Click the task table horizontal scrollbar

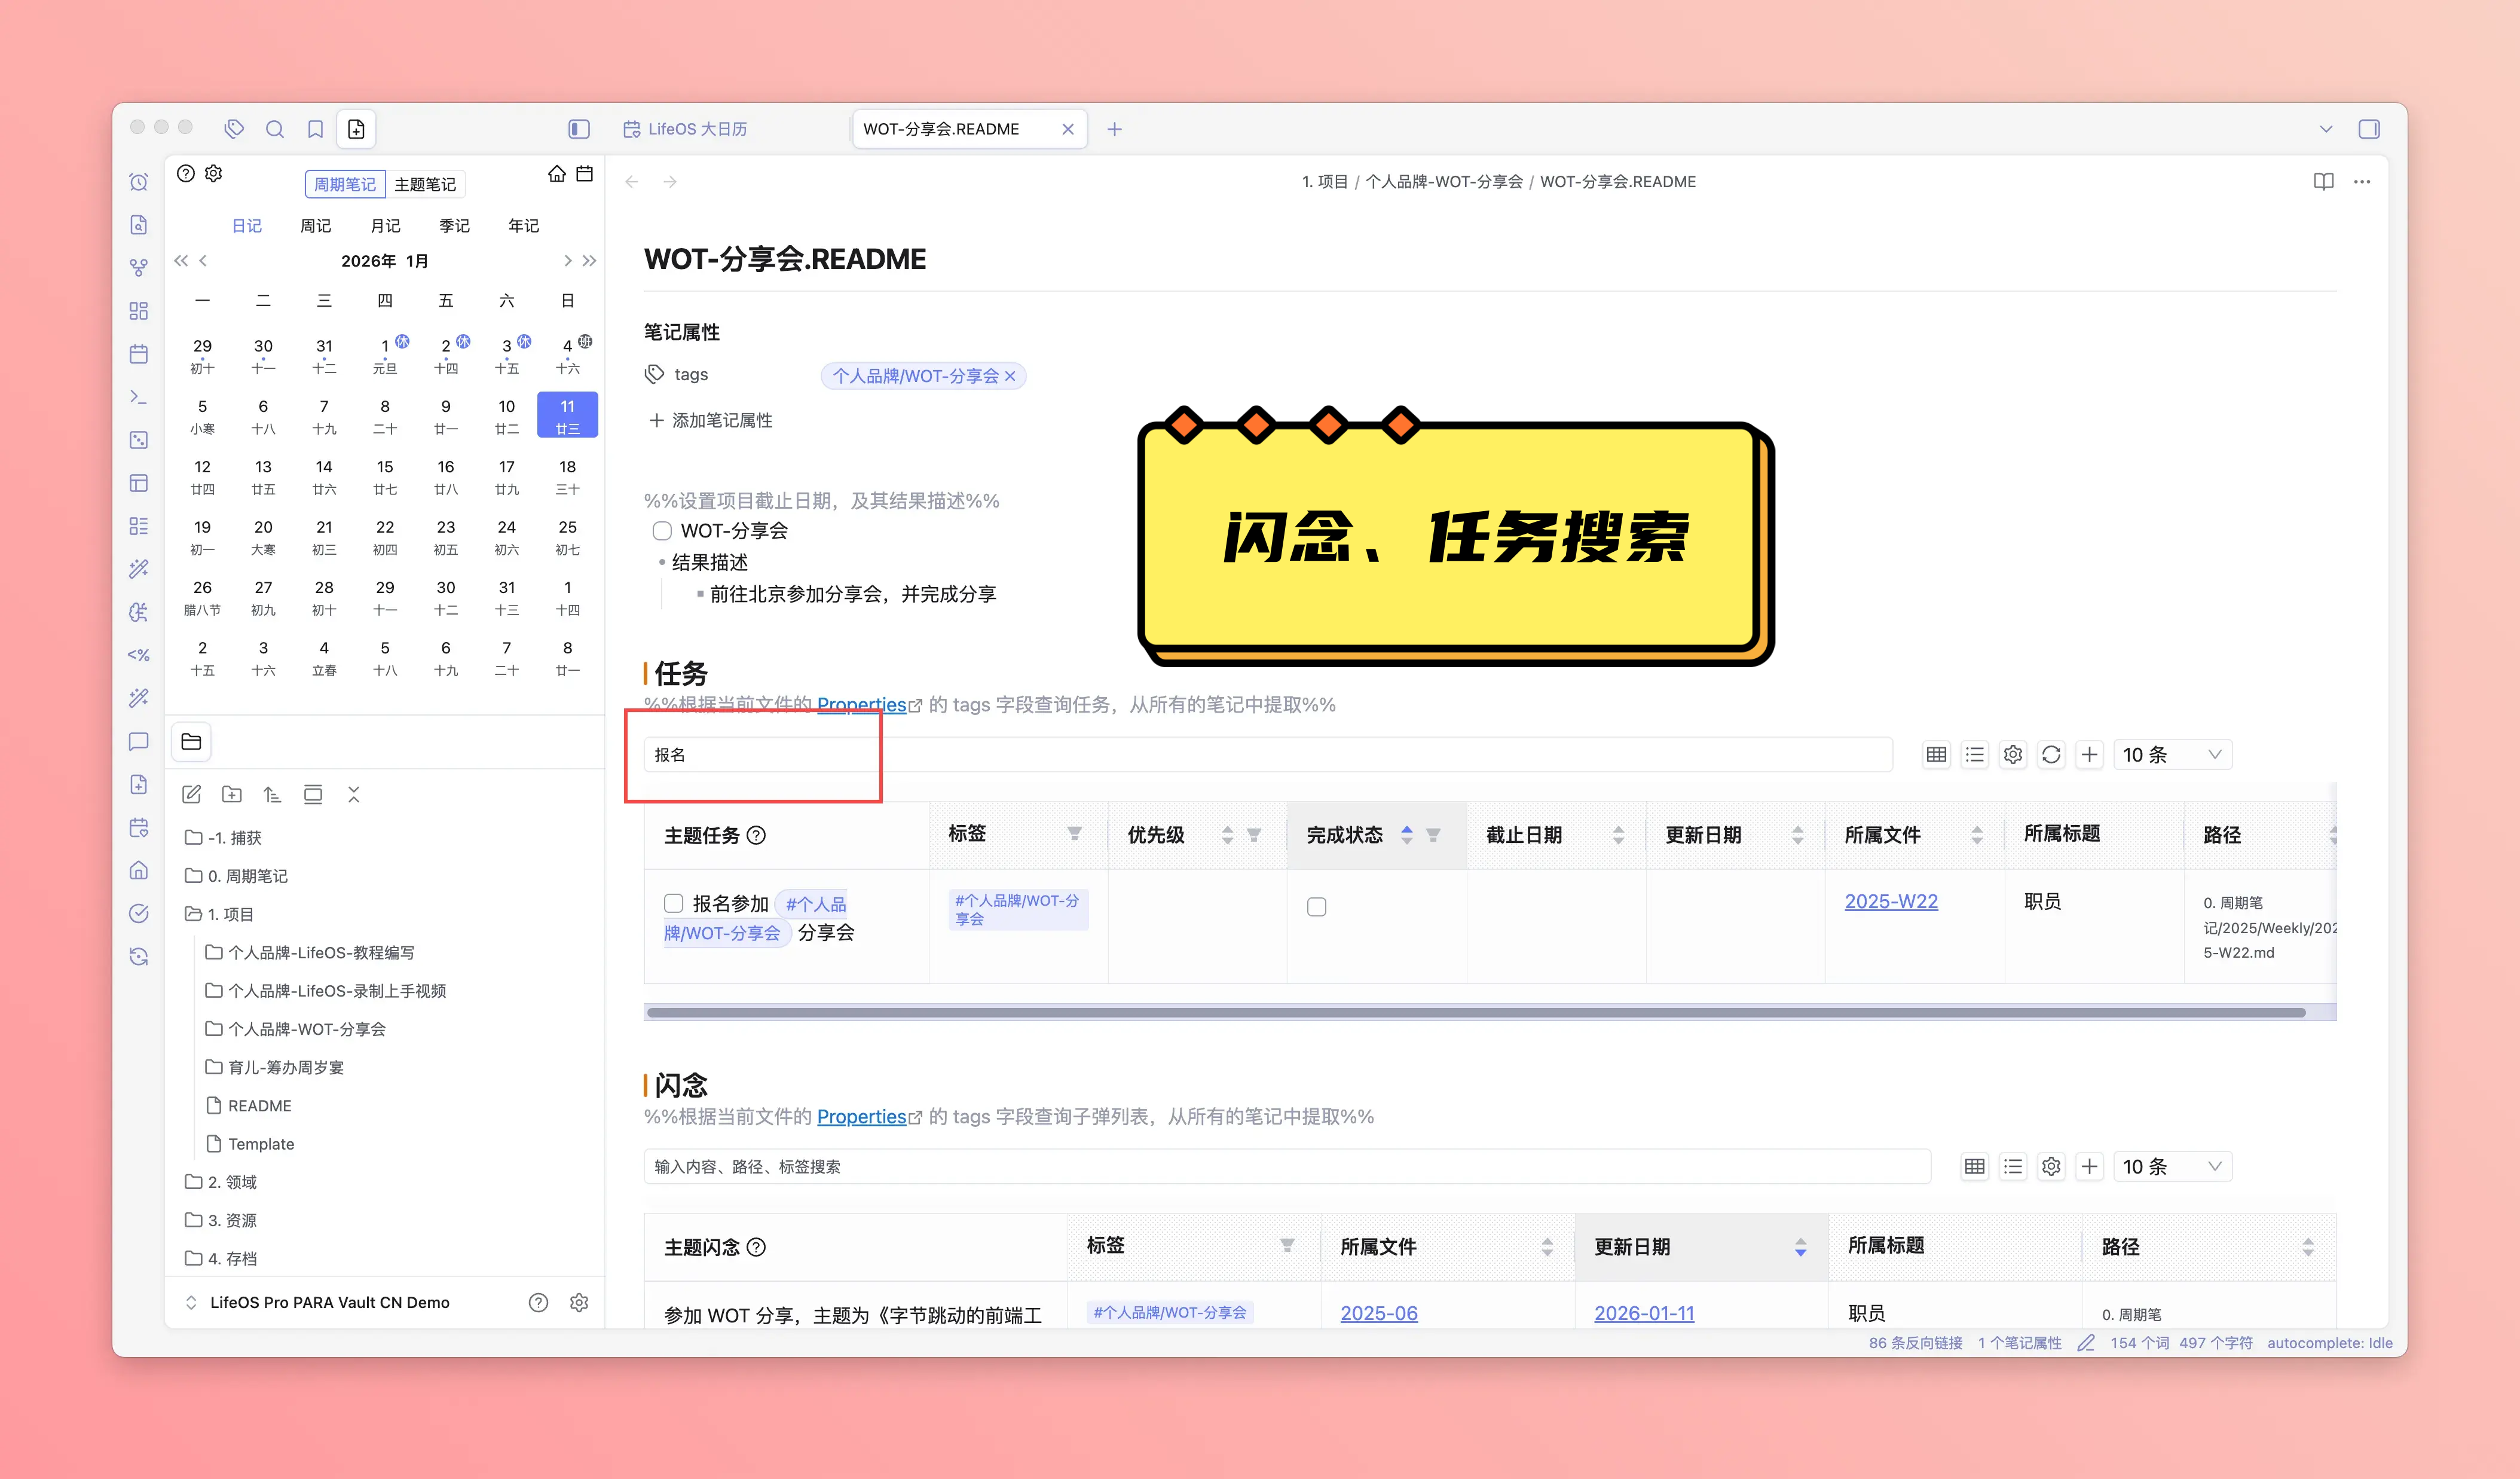coord(1475,1013)
